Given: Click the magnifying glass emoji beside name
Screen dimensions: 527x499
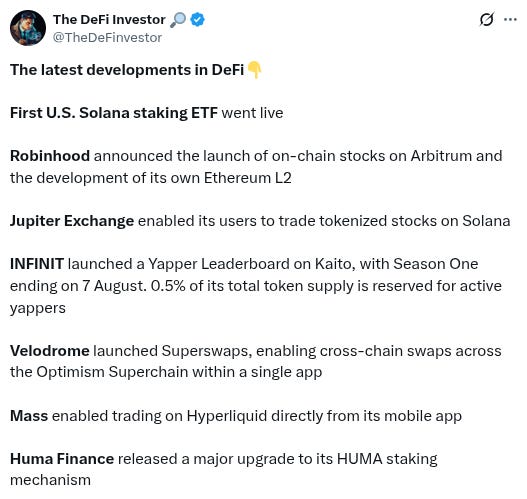Looking at the screenshot, I should click(x=178, y=20).
